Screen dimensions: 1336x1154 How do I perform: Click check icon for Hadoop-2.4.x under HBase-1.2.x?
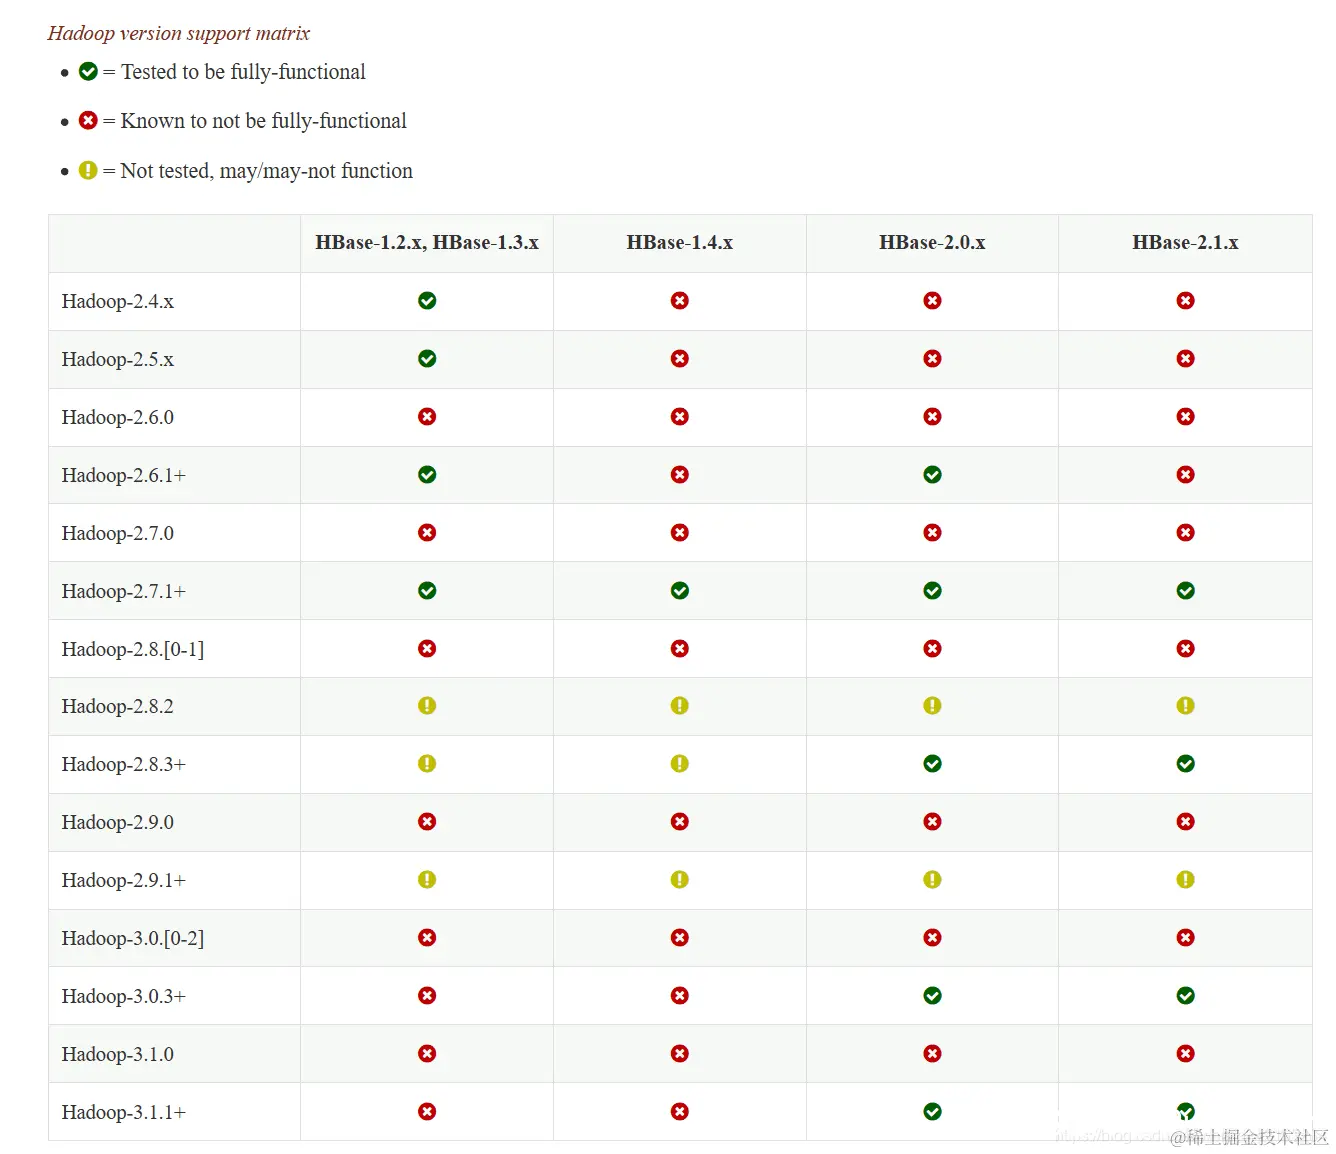coord(427,301)
